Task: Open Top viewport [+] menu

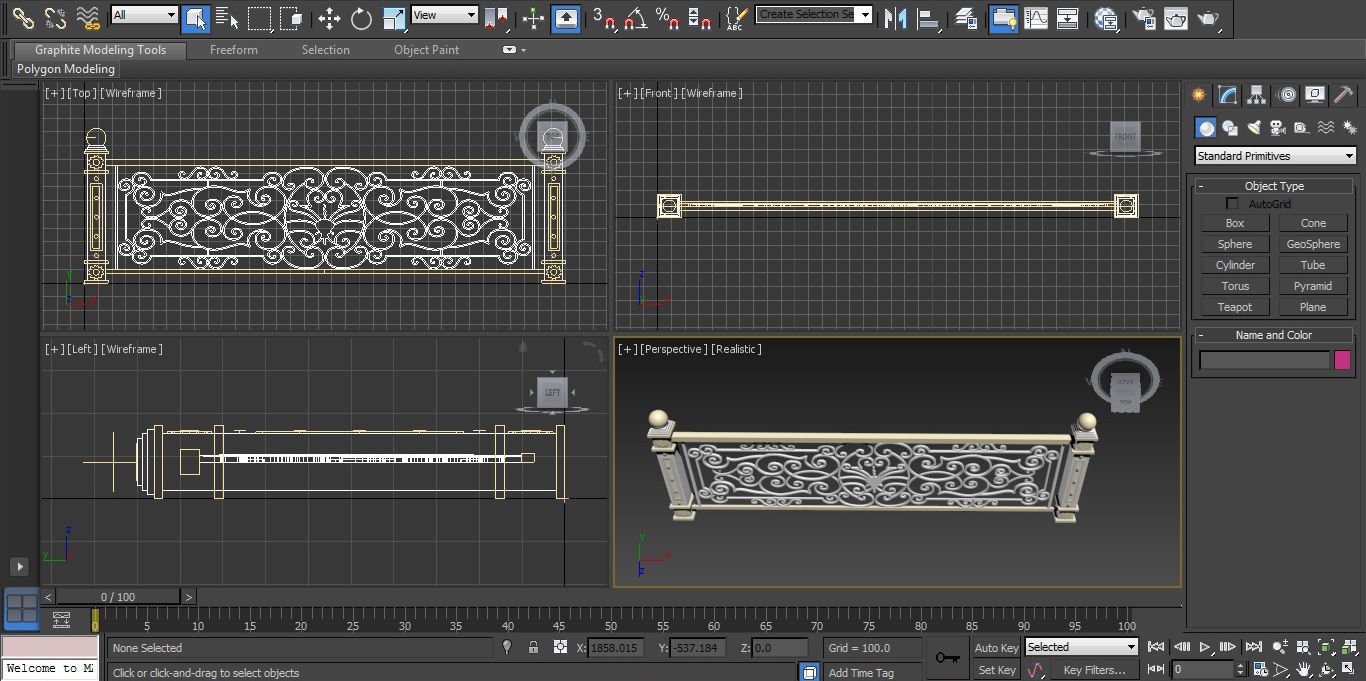Action: point(53,93)
